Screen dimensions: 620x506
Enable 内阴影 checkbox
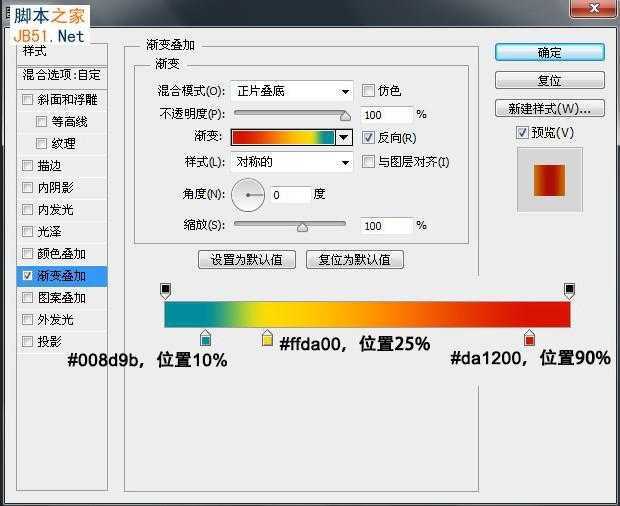click(27, 187)
